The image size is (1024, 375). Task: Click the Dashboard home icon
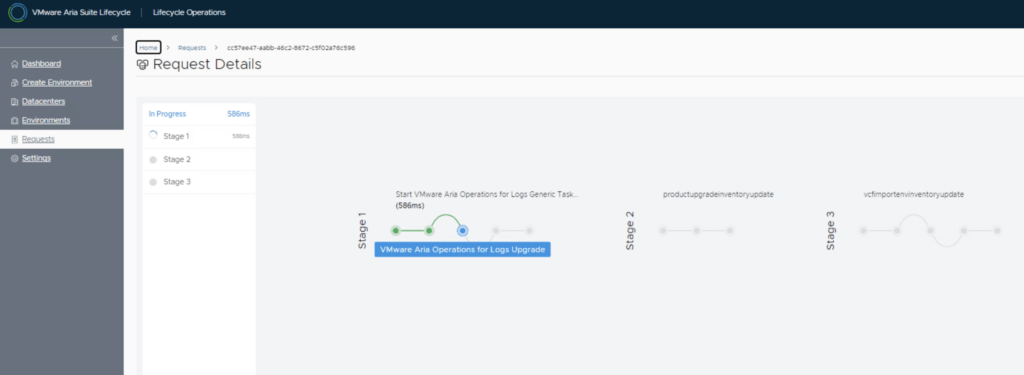point(15,64)
